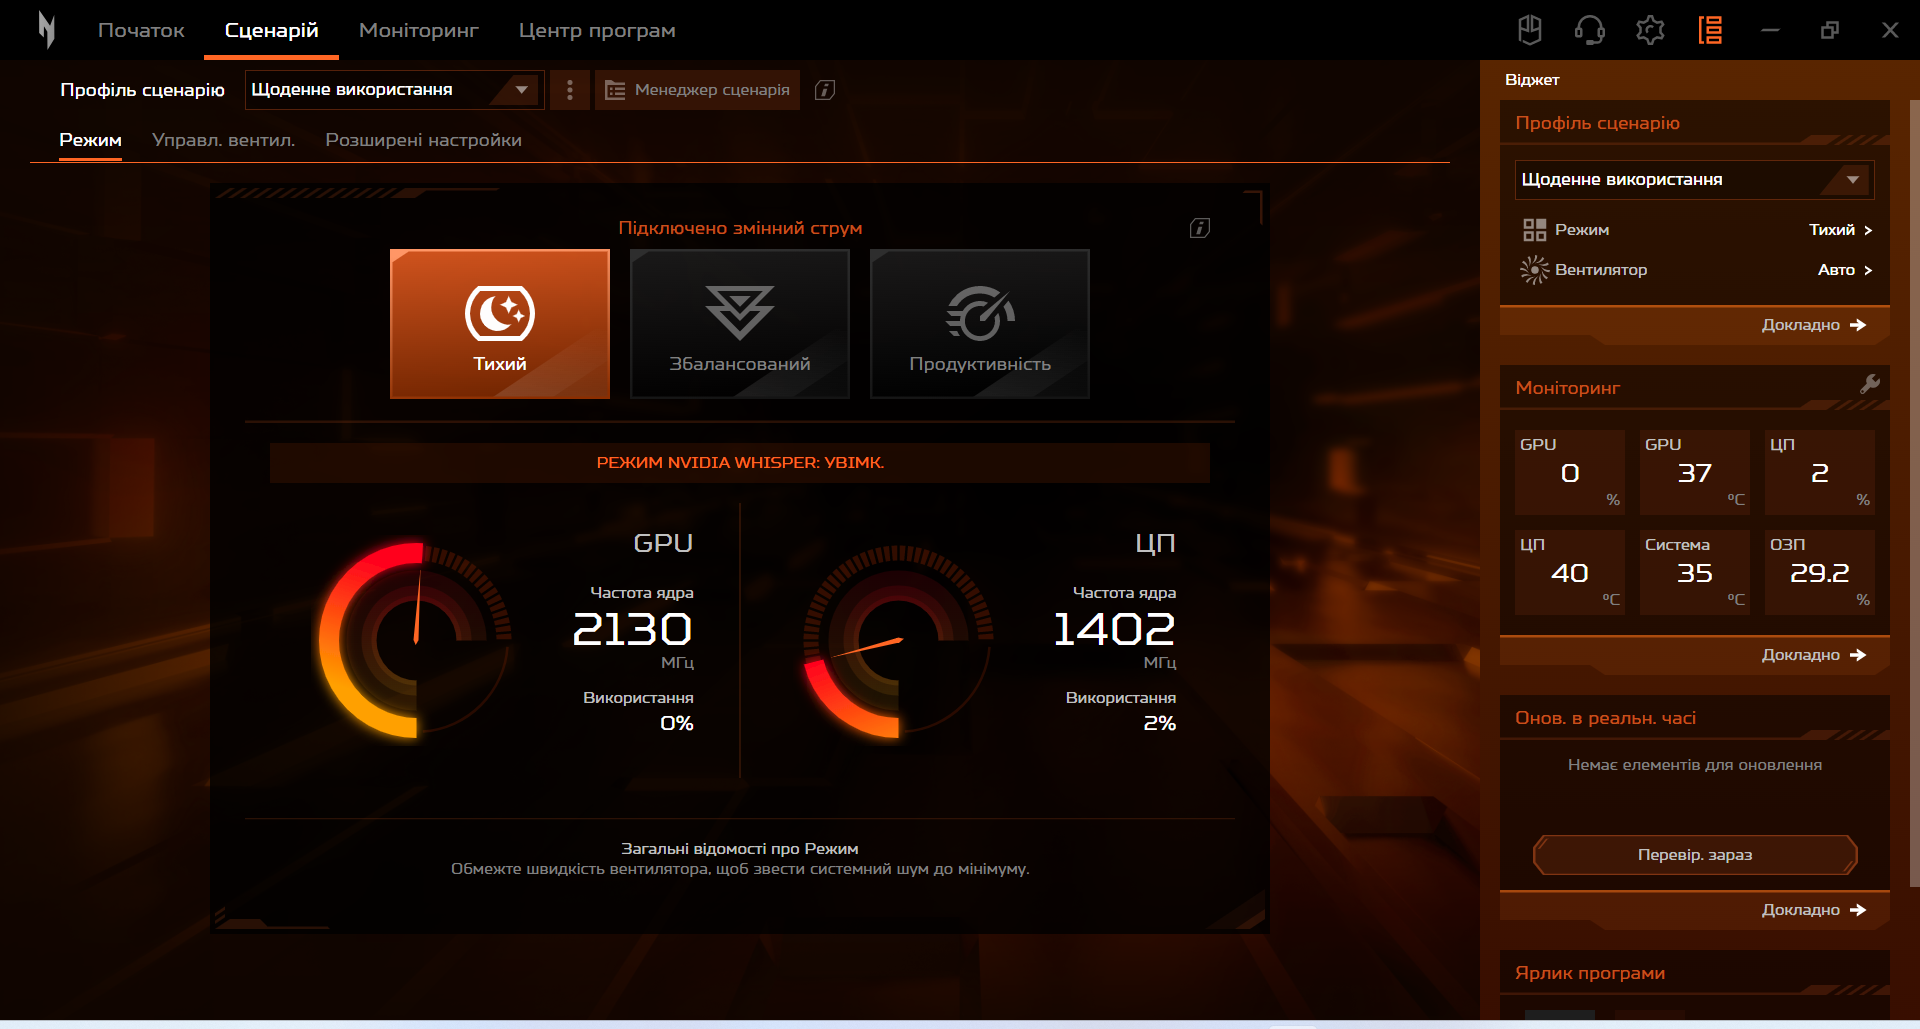The image size is (1920, 1029).
Task: Click the shield-shaped icon left of the headset
Action: (x=1530, y=30)
